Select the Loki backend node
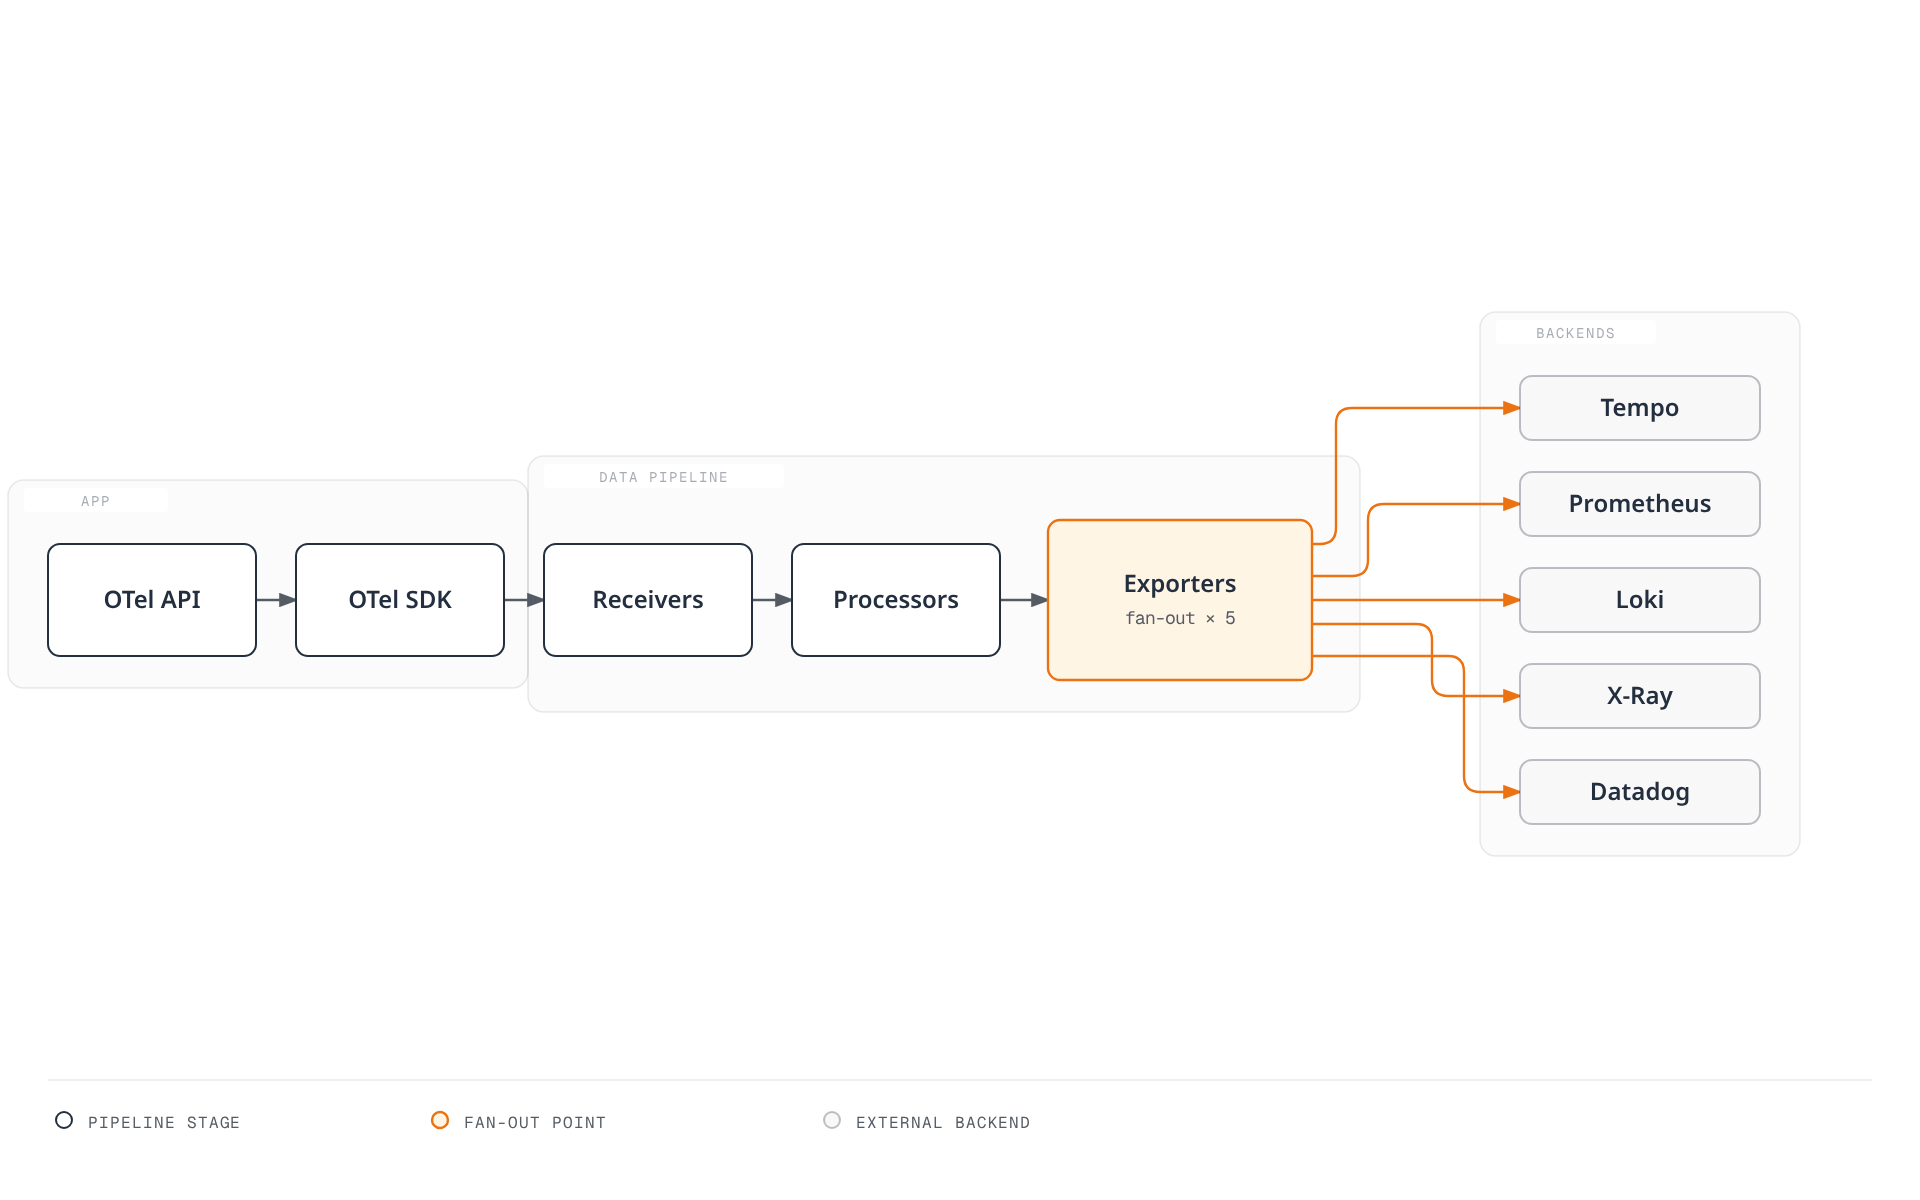Screen dimensions: 1920x1200 click(x=1640, y=600)
